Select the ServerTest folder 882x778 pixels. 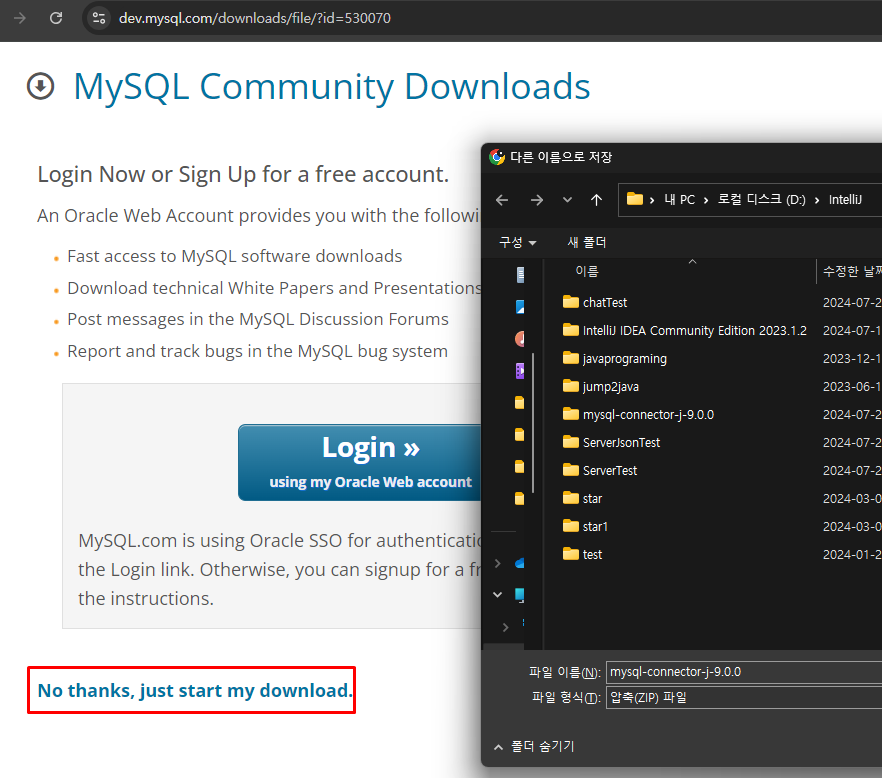(x=610, y=471)
